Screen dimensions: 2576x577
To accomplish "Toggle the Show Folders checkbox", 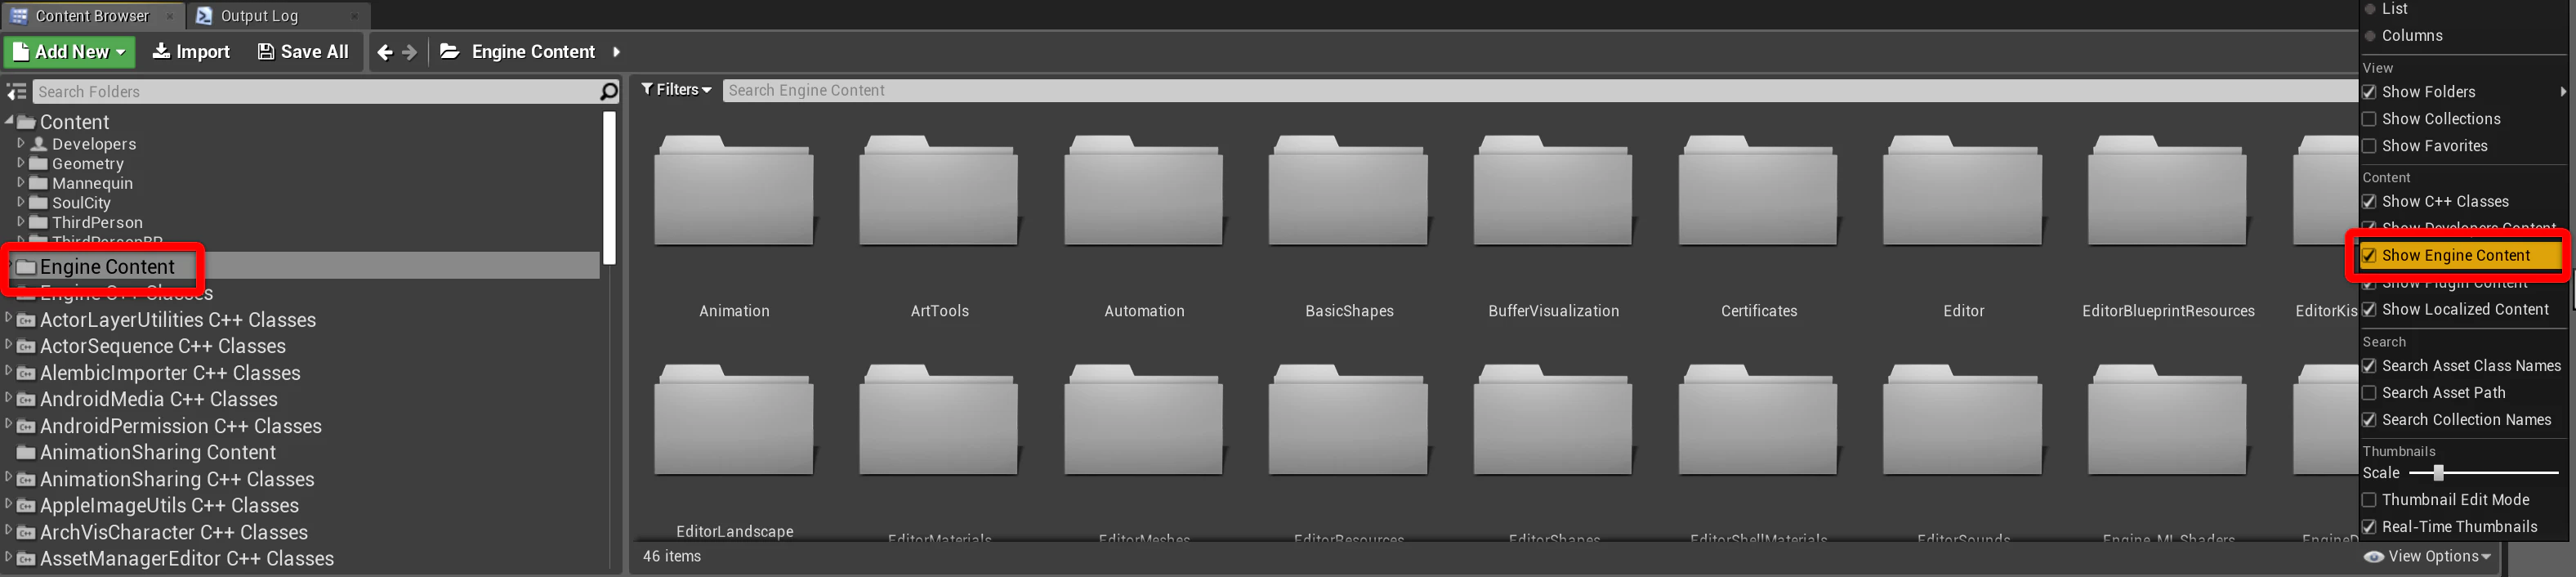I will pyautogui.click(x=2369, y=92).
